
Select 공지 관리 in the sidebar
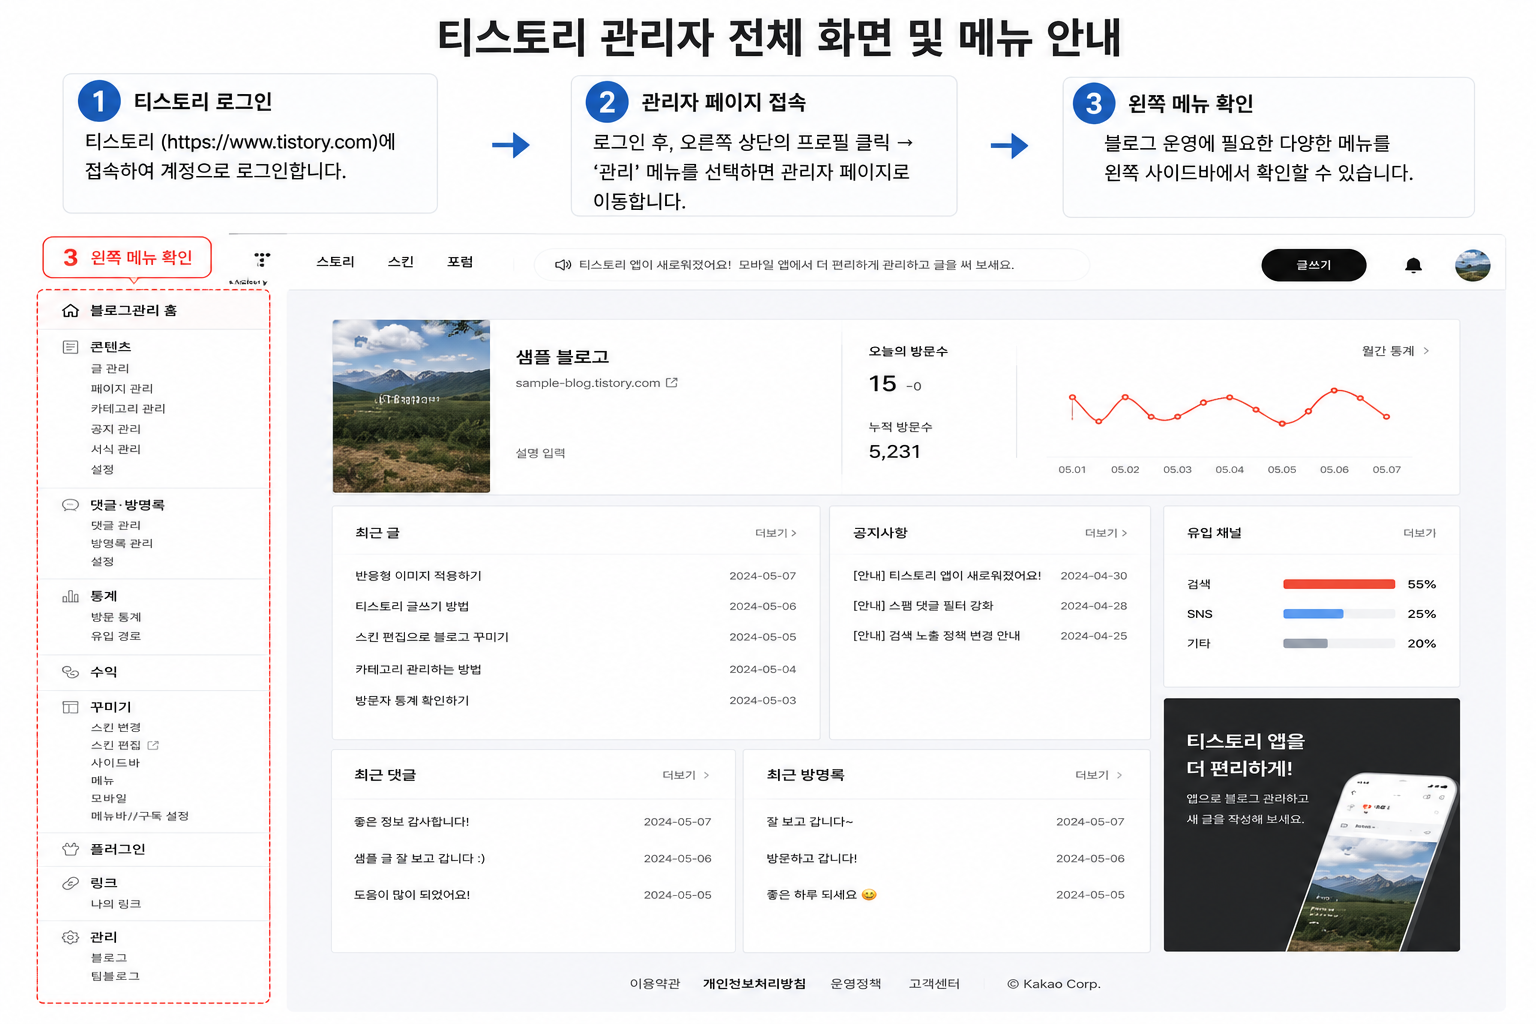pyautogui.click(x=116, y=429)
